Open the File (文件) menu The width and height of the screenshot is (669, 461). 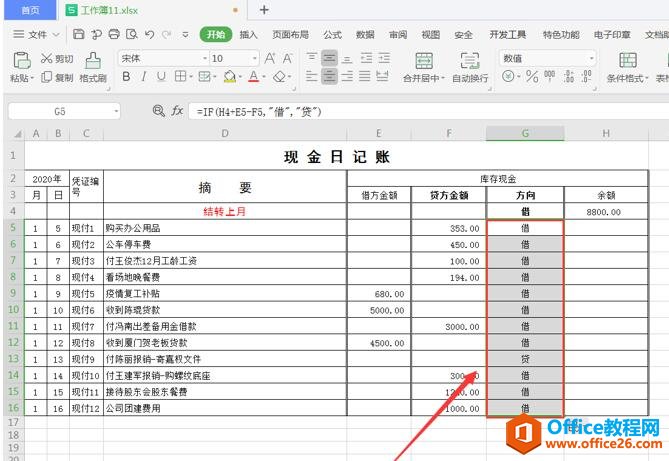pyautogui.click(x=37, y=34)
